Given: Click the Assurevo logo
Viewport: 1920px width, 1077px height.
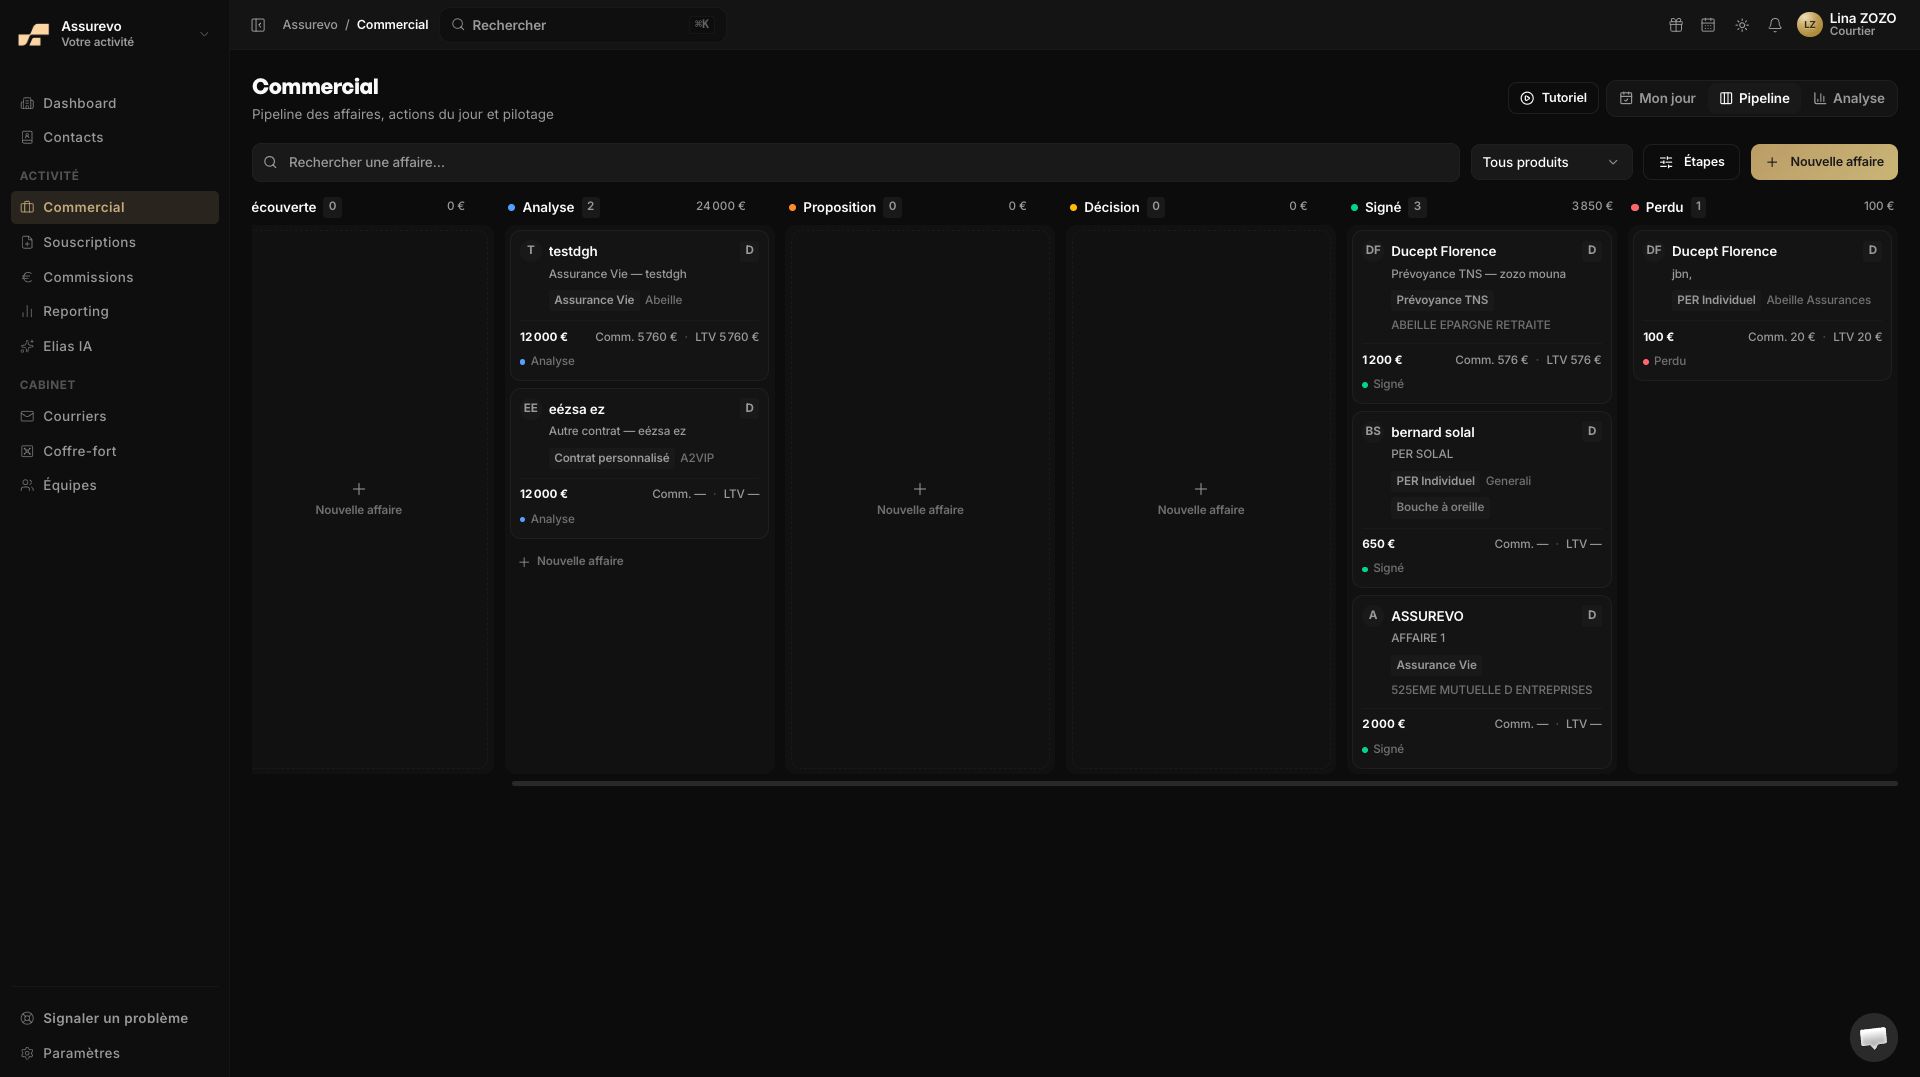Looking at the screenshot, I should pos(34,34).
